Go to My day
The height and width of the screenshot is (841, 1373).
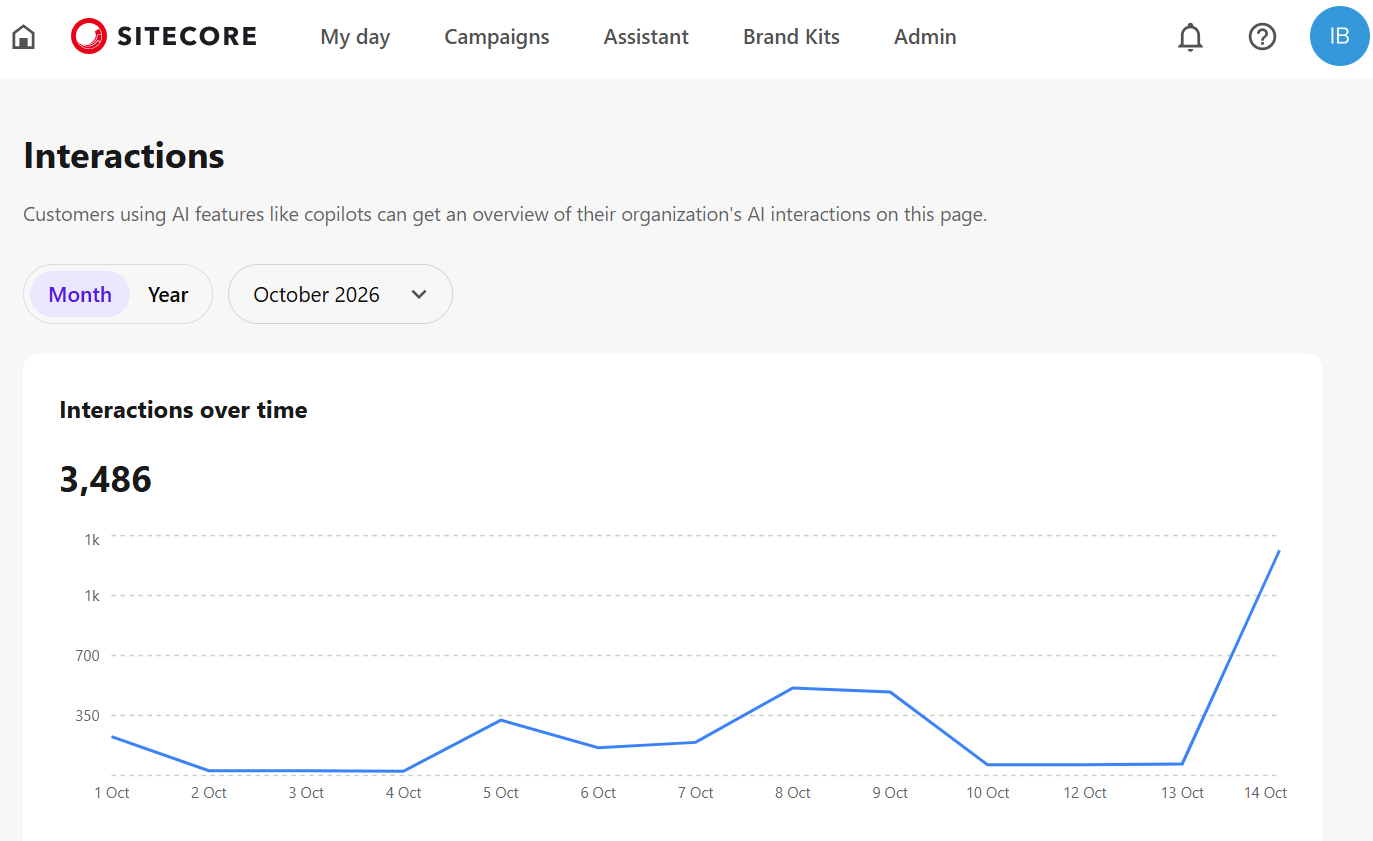[355, 37]
